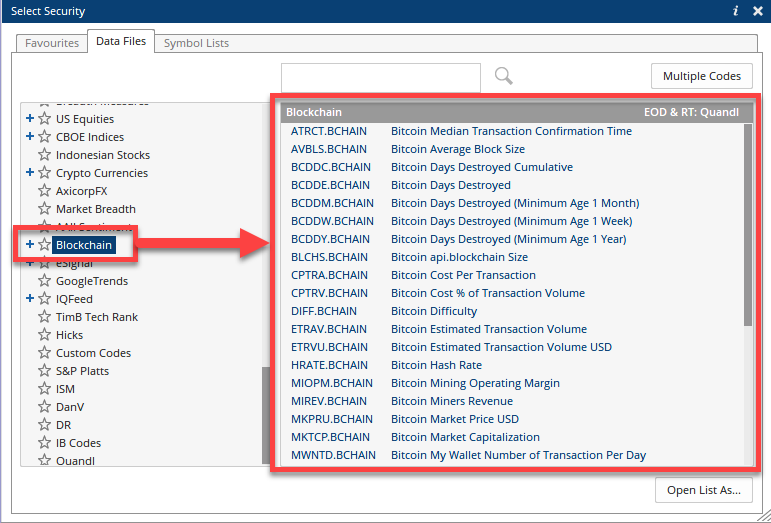
Task: Star the GoogleTrends data file
Action: click(44, 281)
